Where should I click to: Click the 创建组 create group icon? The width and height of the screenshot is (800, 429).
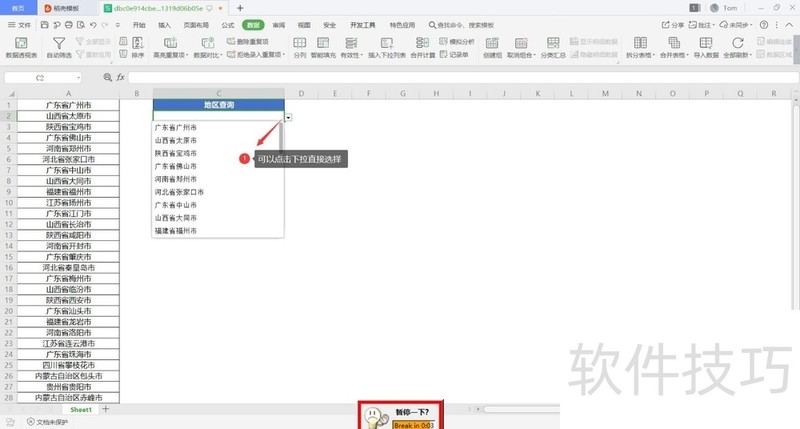tap(491, 47)
